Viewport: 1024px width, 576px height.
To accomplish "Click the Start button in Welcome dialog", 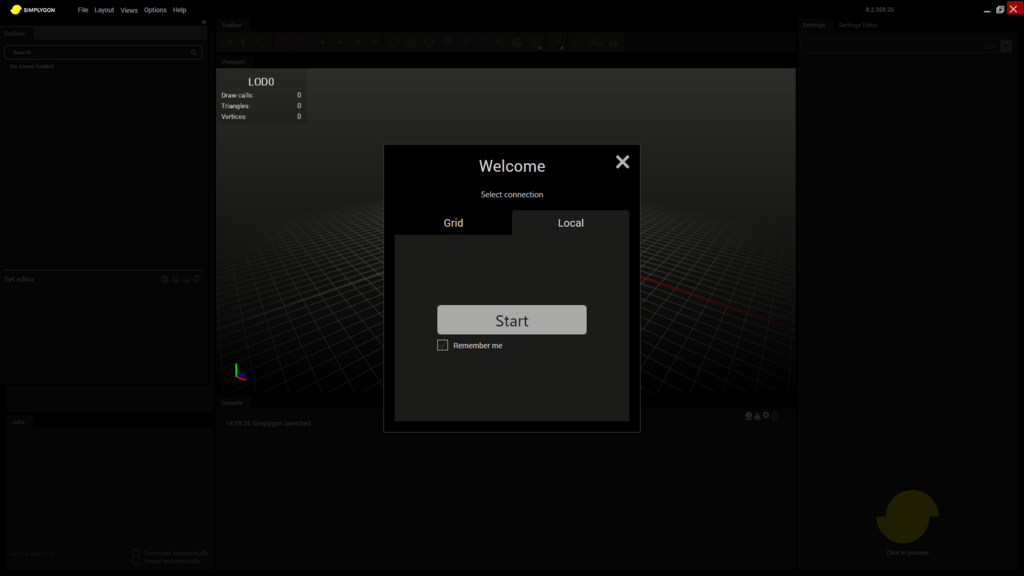I will tap(511, 320).
